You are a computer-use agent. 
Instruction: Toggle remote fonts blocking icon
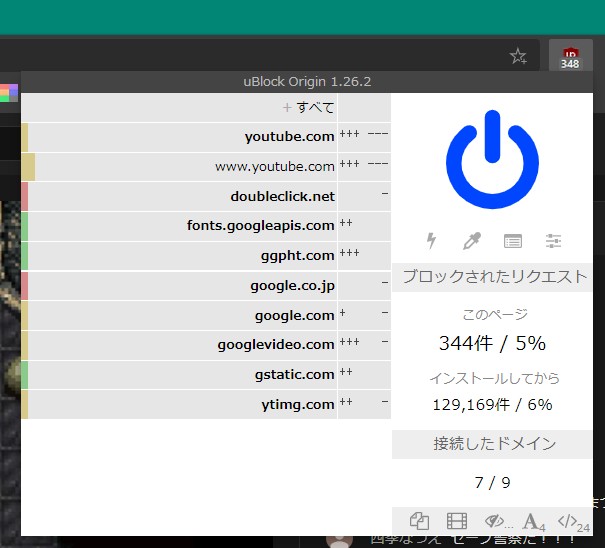coord(534,522)
